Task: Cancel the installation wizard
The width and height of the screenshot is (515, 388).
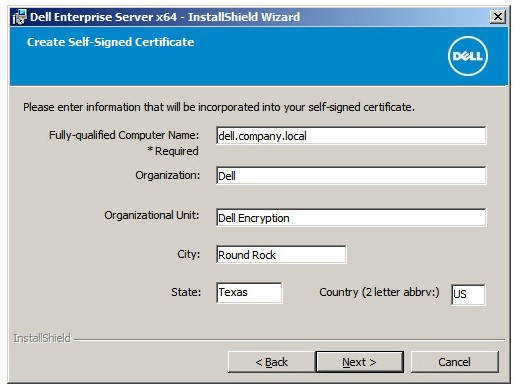Action: (x=454, y=362)
